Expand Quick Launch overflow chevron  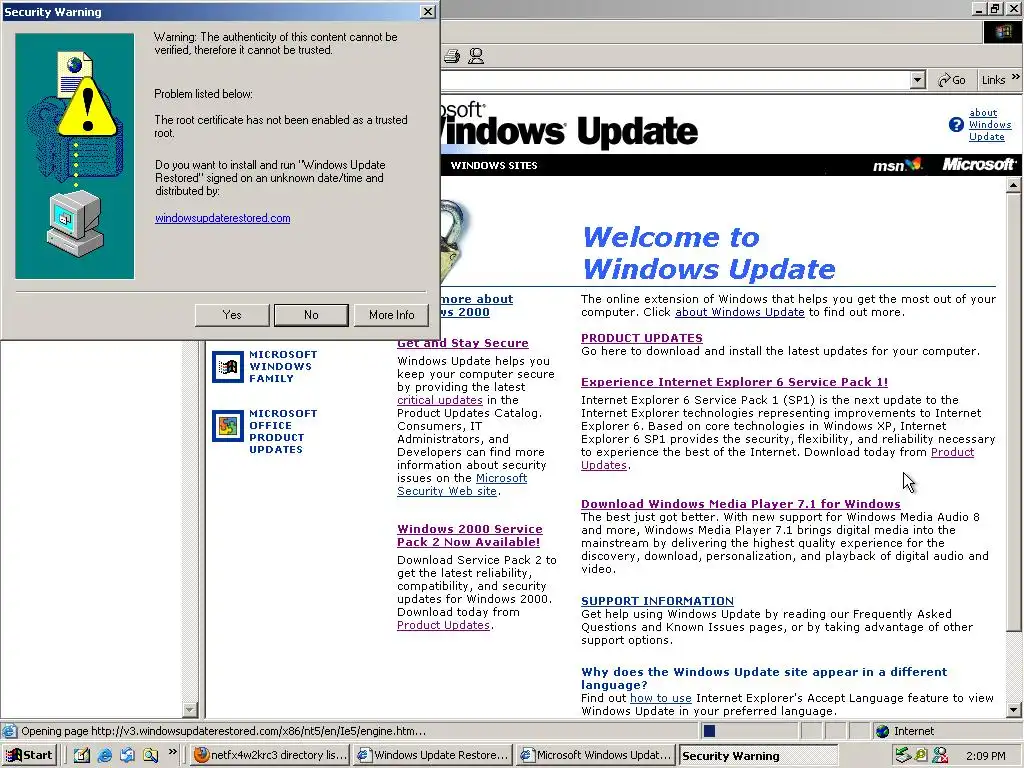172,752
